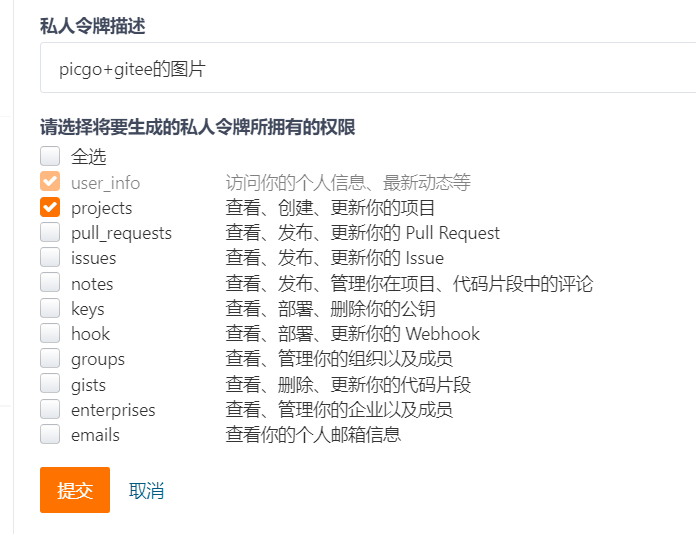
Task: Tick the gists permission checkbox
Action: [x=50, y=384]
